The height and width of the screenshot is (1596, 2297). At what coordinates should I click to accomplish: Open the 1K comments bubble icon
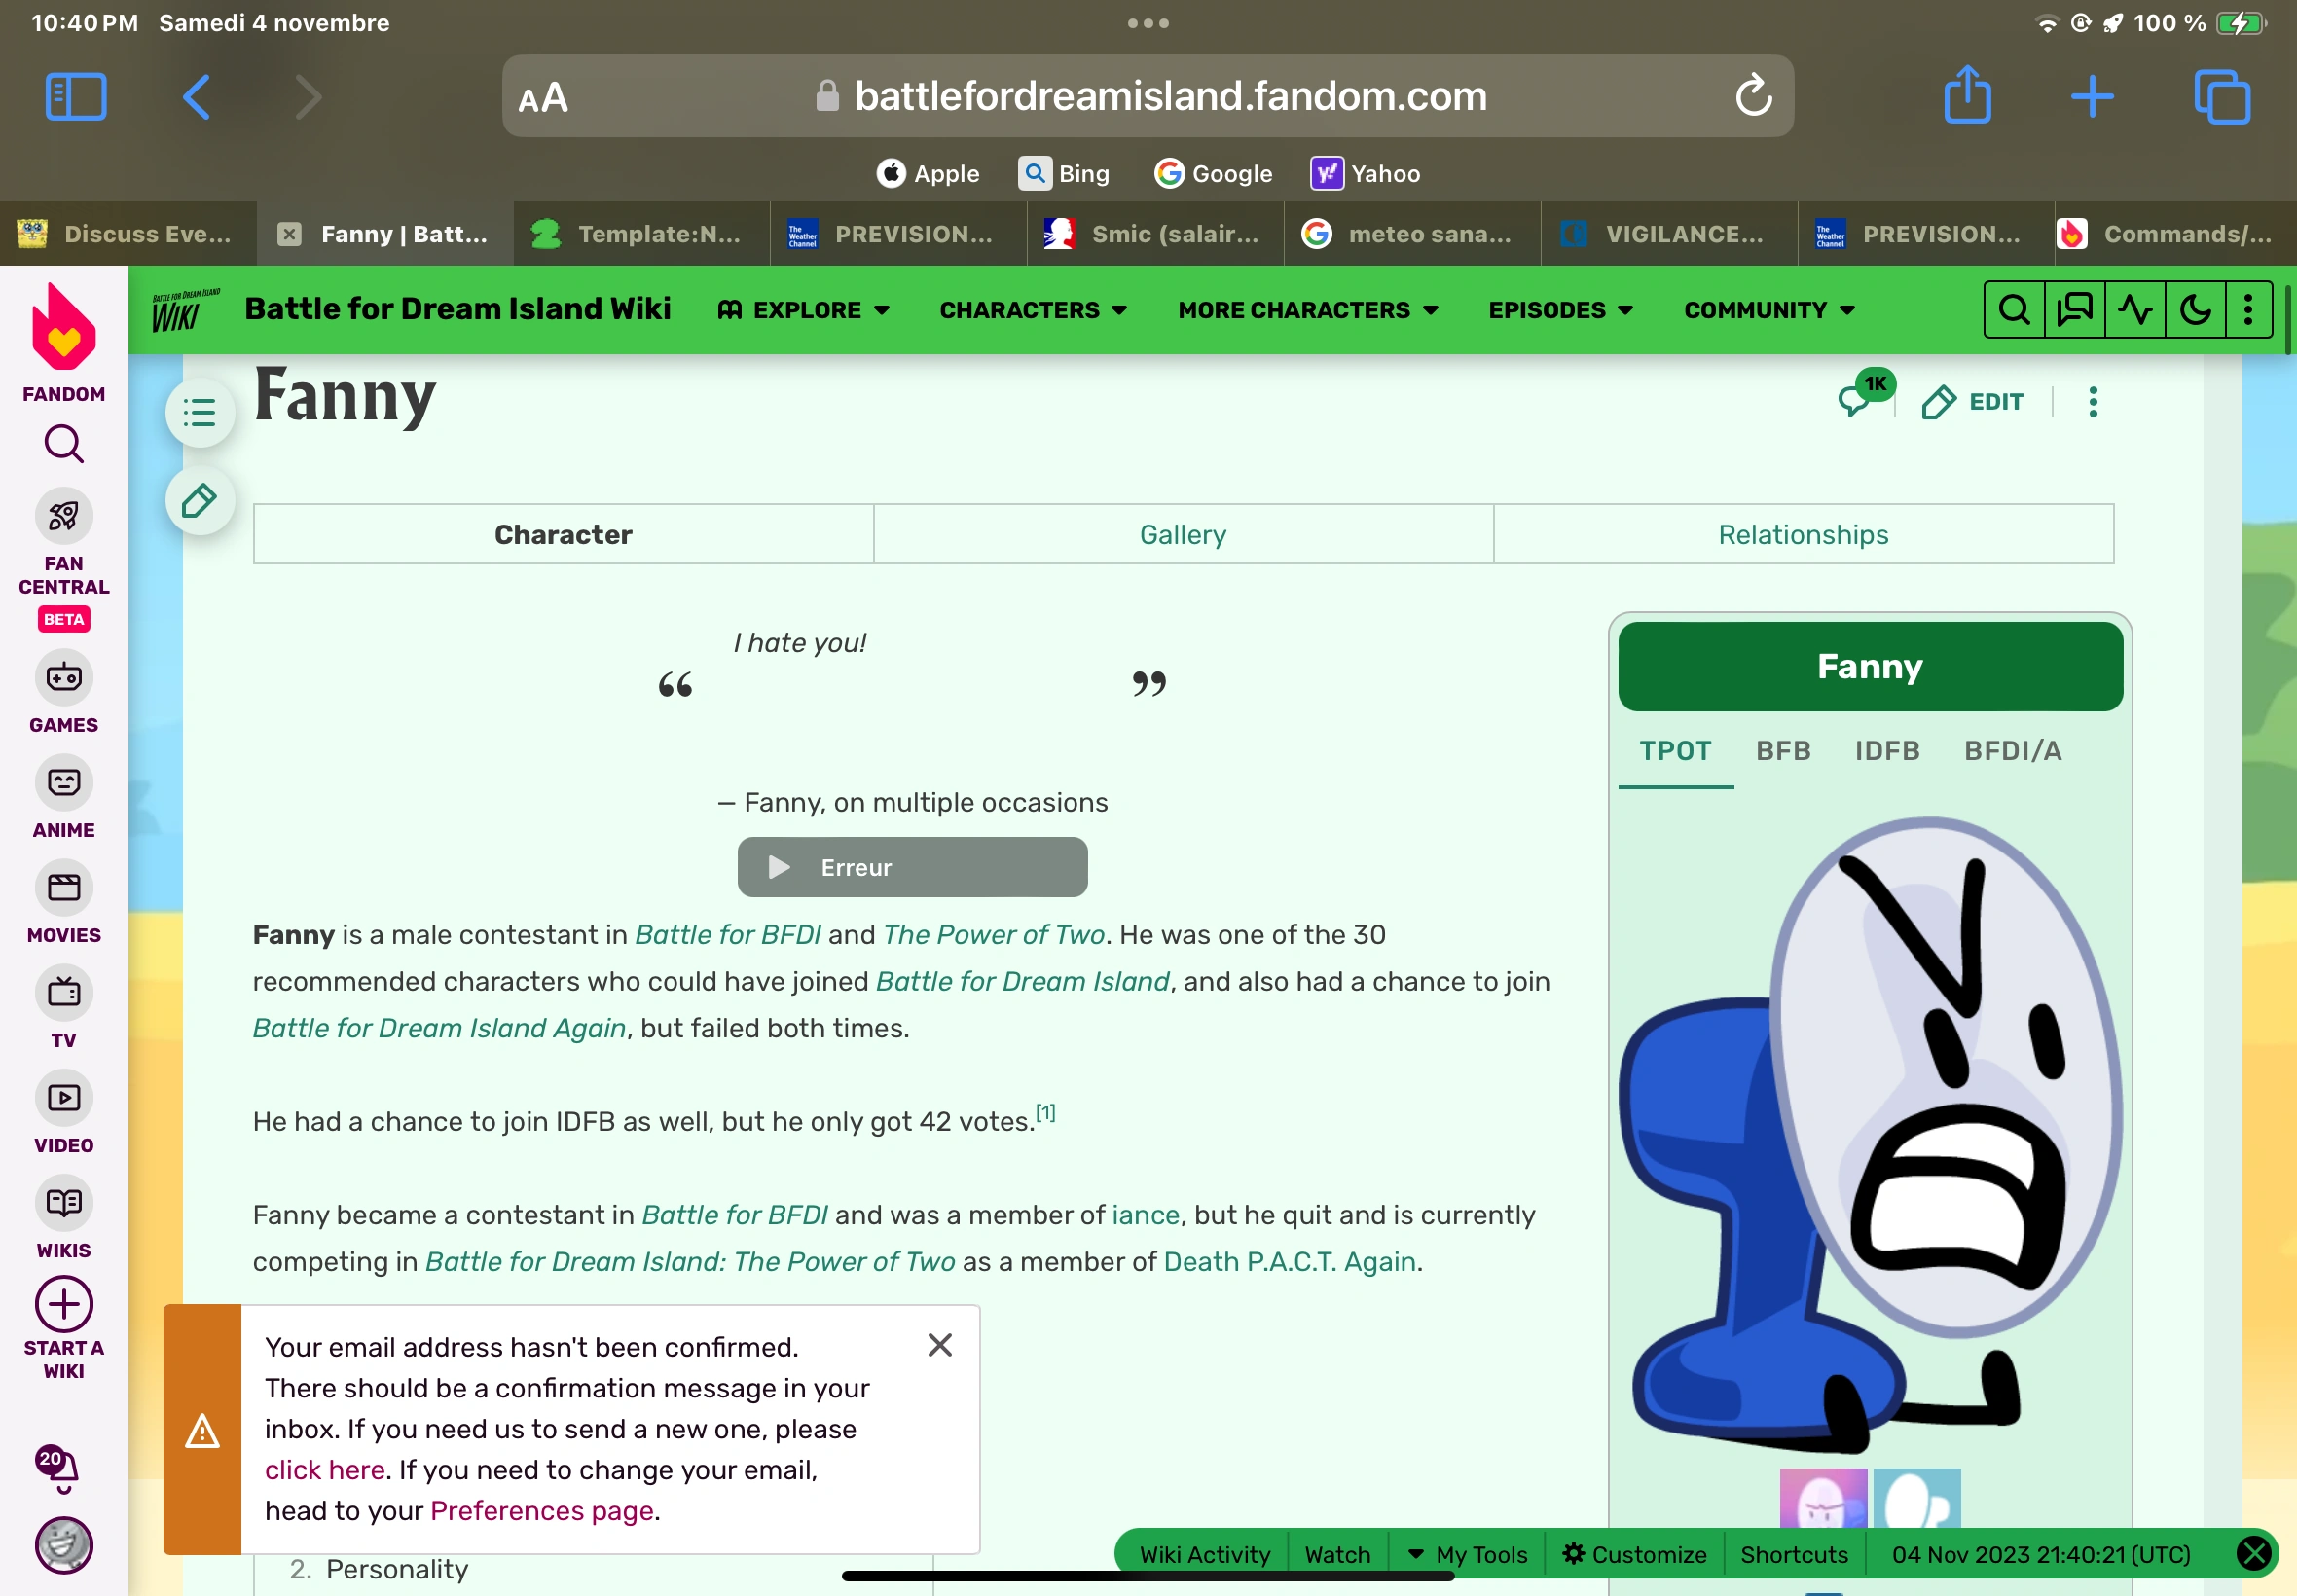click(x=1857, y=400)
